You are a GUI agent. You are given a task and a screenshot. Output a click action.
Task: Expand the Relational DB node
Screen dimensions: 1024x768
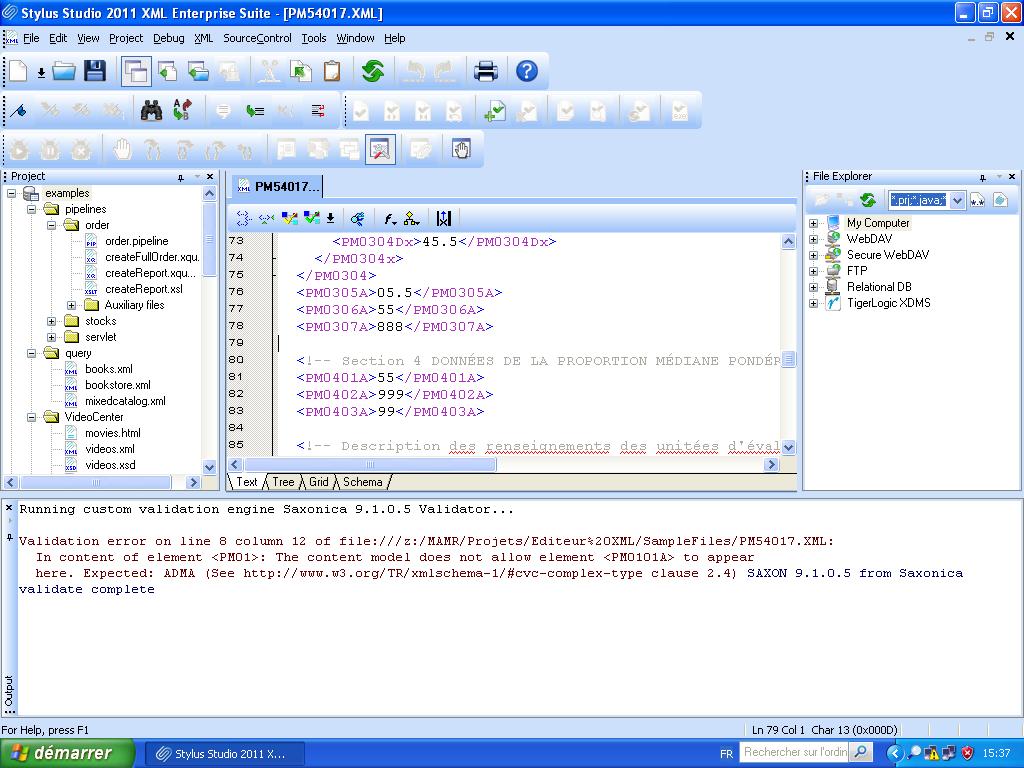coord(813,287)
